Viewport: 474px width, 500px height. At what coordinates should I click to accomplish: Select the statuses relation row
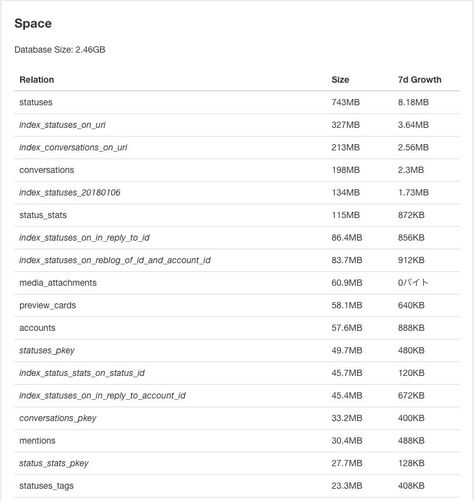point(237,102)
